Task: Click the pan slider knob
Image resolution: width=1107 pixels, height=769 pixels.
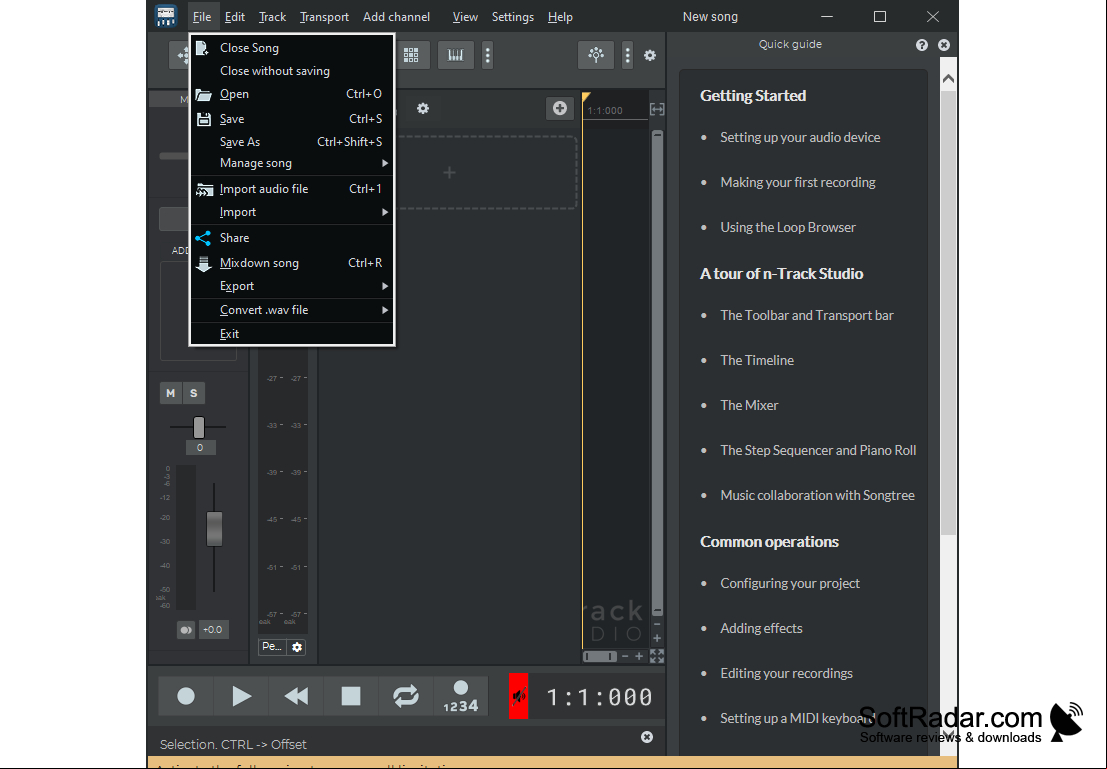Action: [x=199, y=427]
